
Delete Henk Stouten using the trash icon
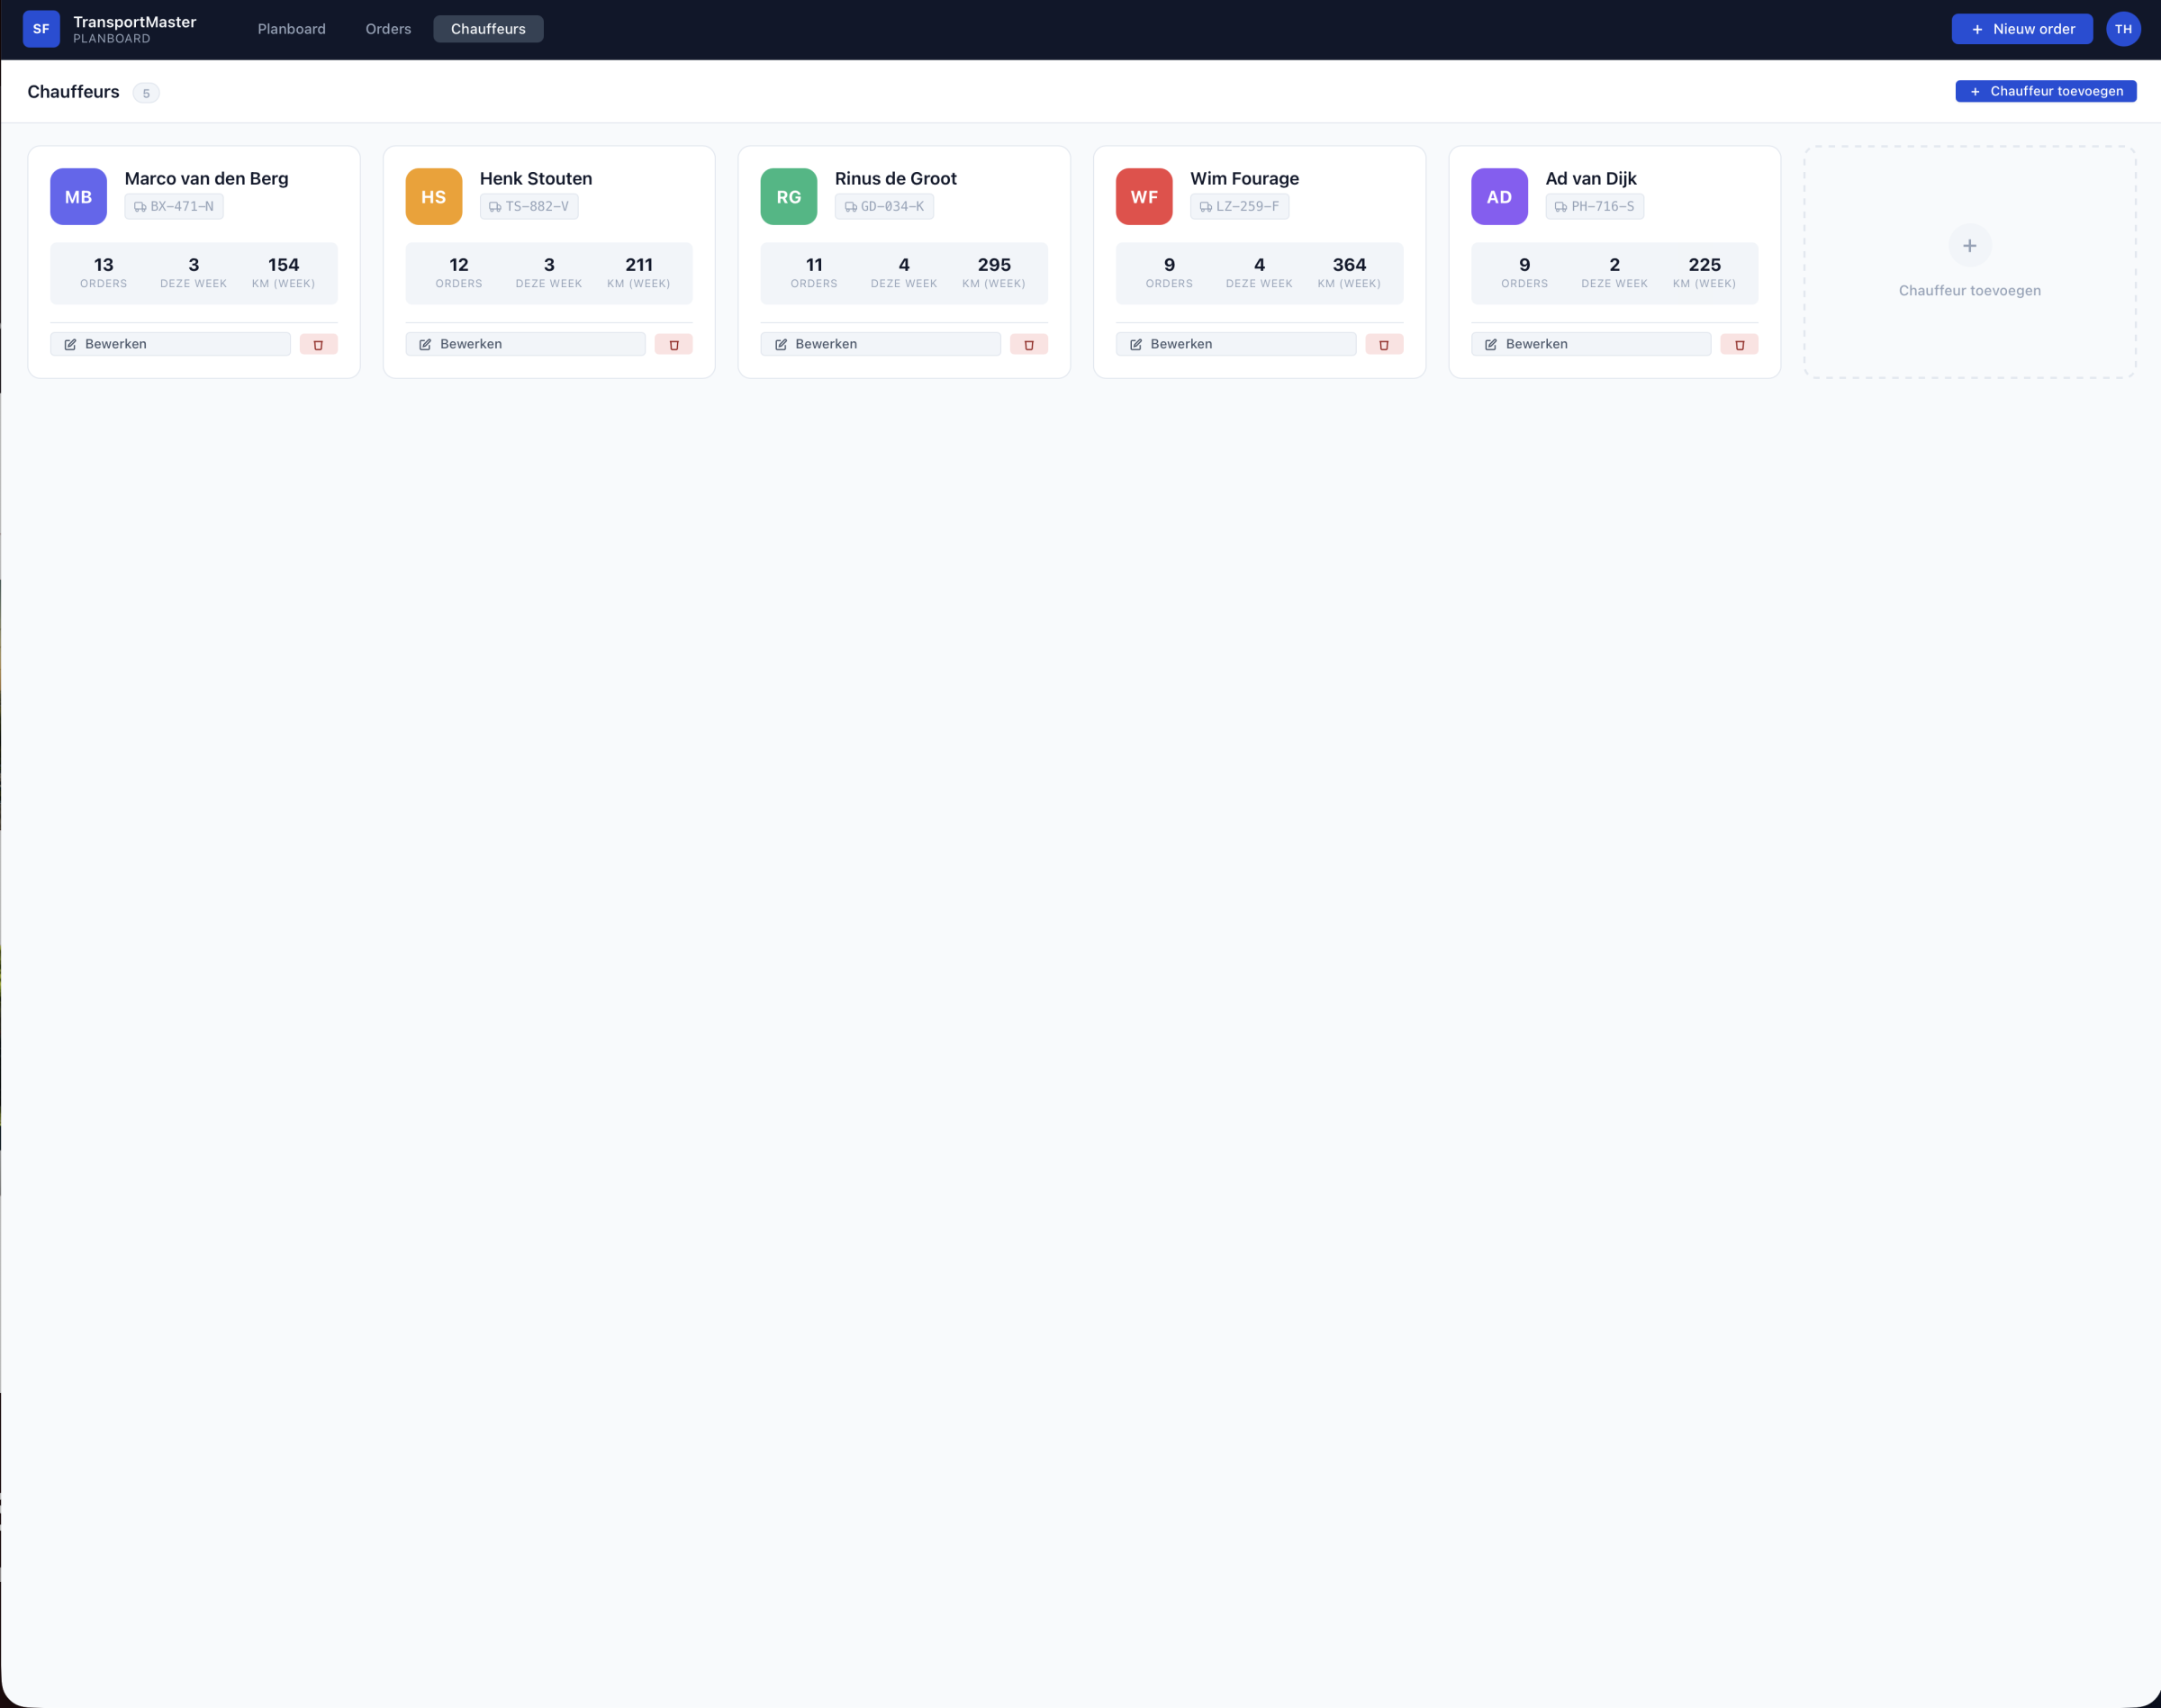(x=675, y=344)
